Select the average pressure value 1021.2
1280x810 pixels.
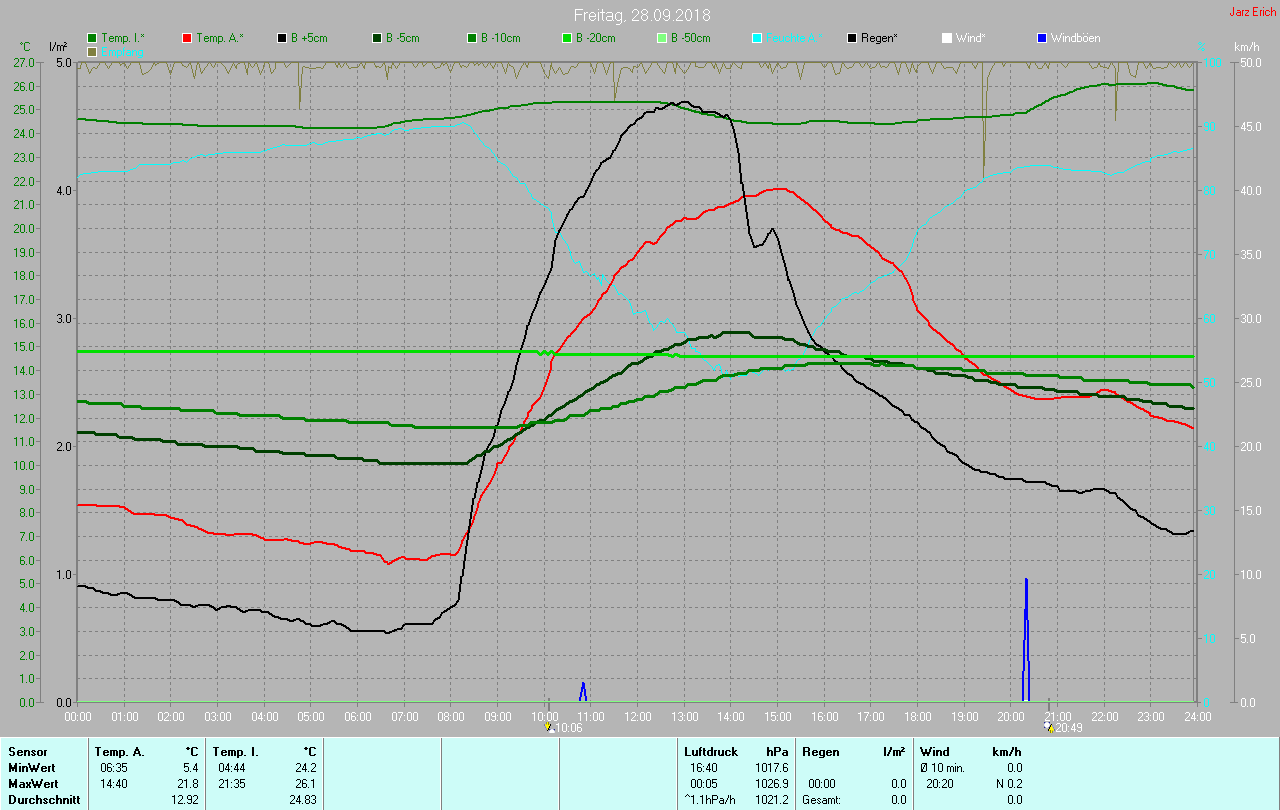(773, 800)
